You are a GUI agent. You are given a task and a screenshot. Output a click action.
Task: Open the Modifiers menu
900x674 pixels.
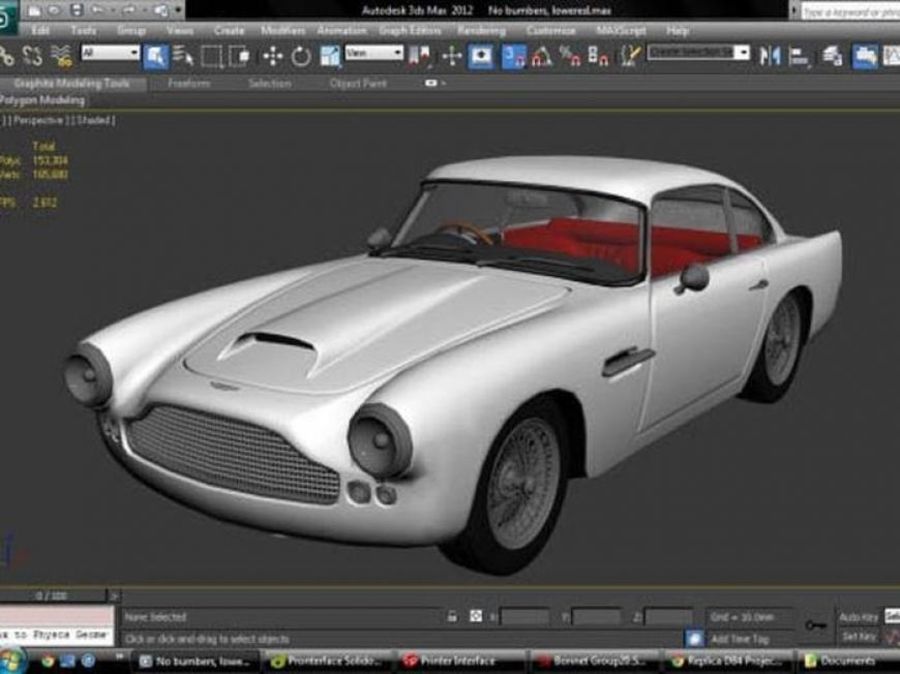(x=282, y=30)
